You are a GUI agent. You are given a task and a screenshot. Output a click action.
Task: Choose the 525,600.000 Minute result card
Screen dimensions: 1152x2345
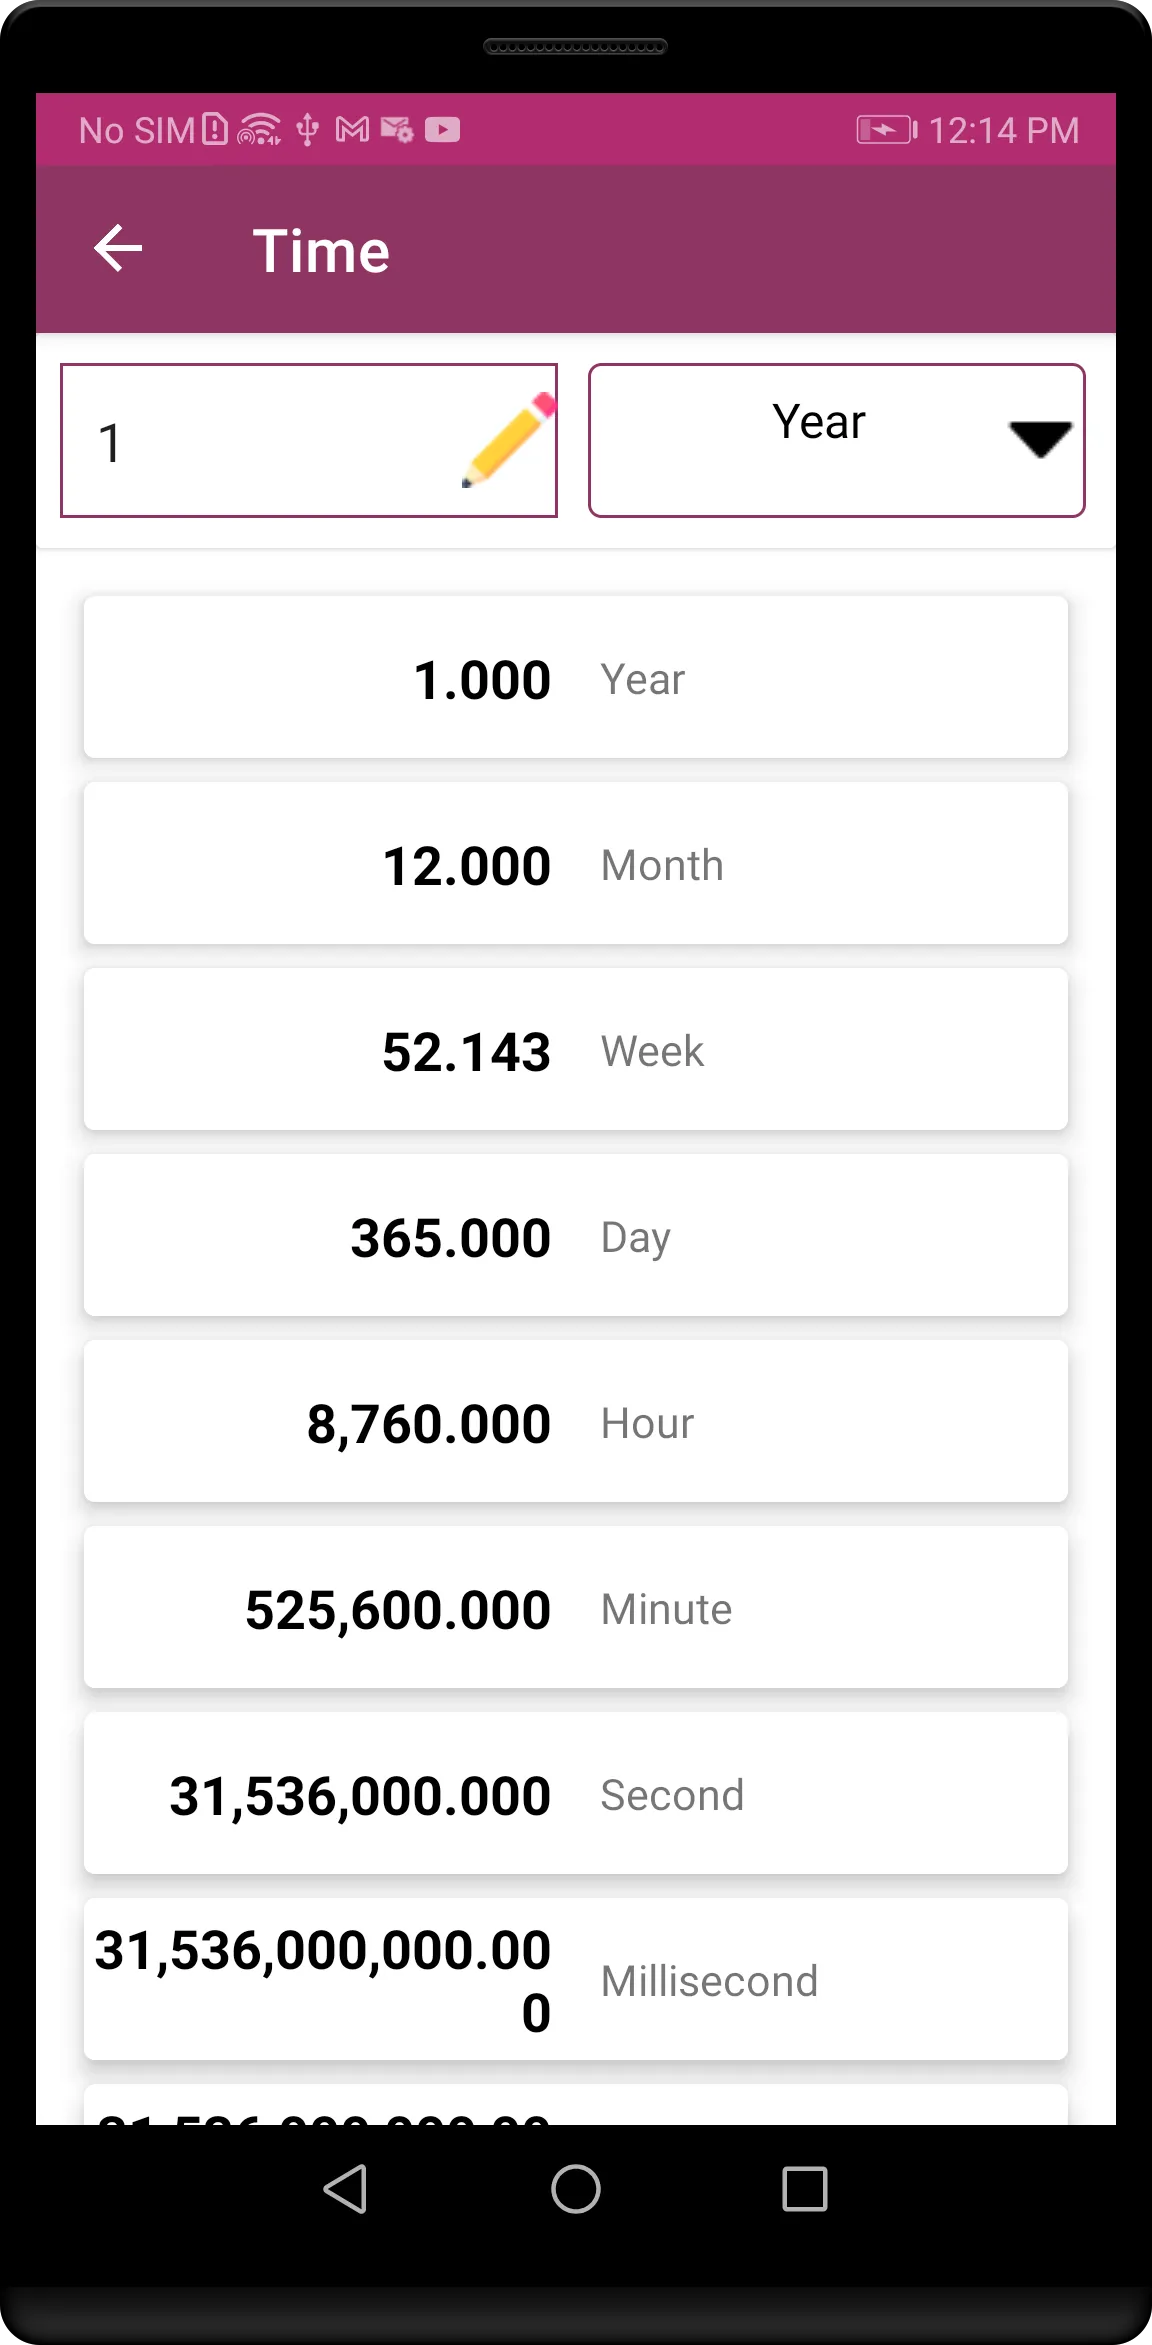click(x=576, y=1607)
